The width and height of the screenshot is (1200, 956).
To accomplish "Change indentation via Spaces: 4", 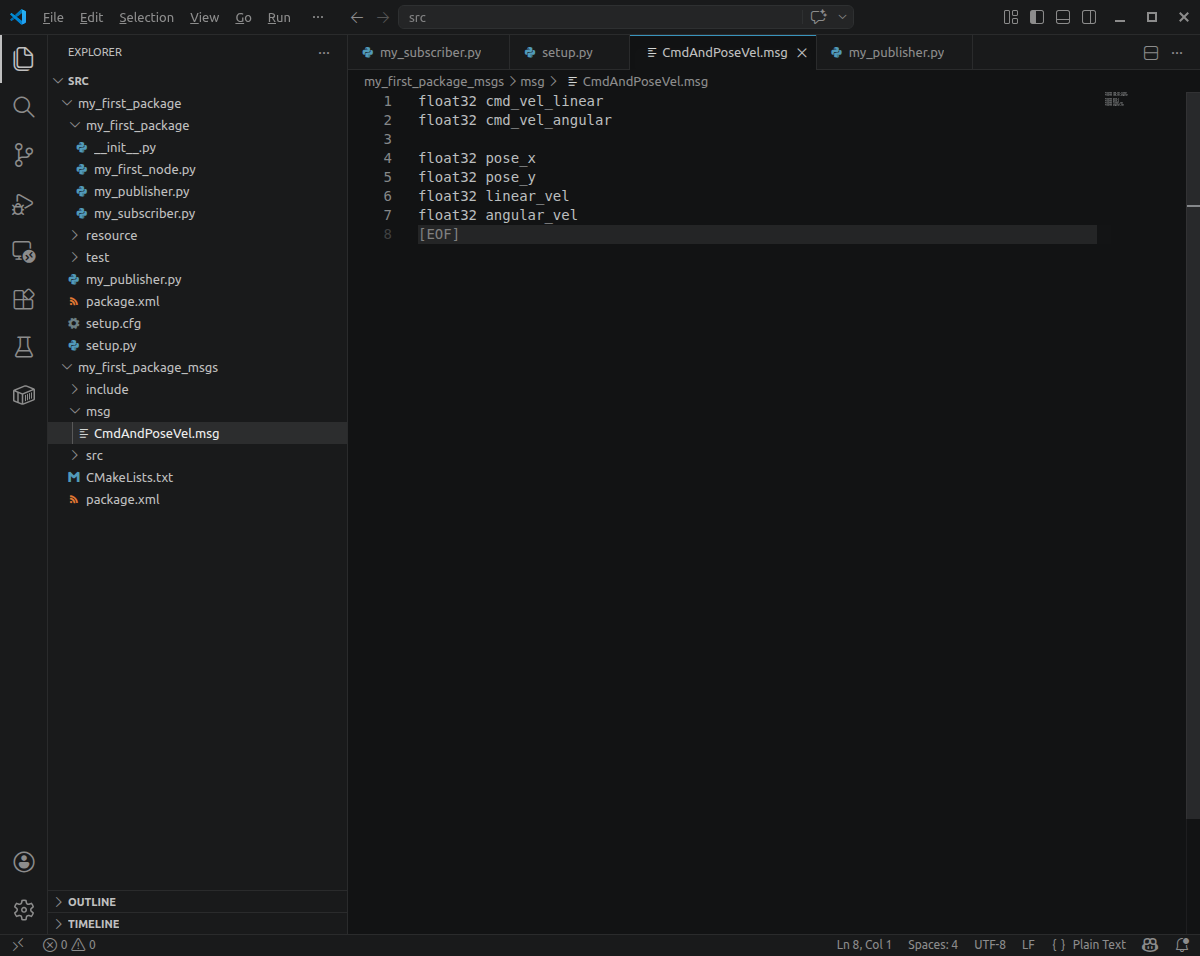I will pos(933,945).
